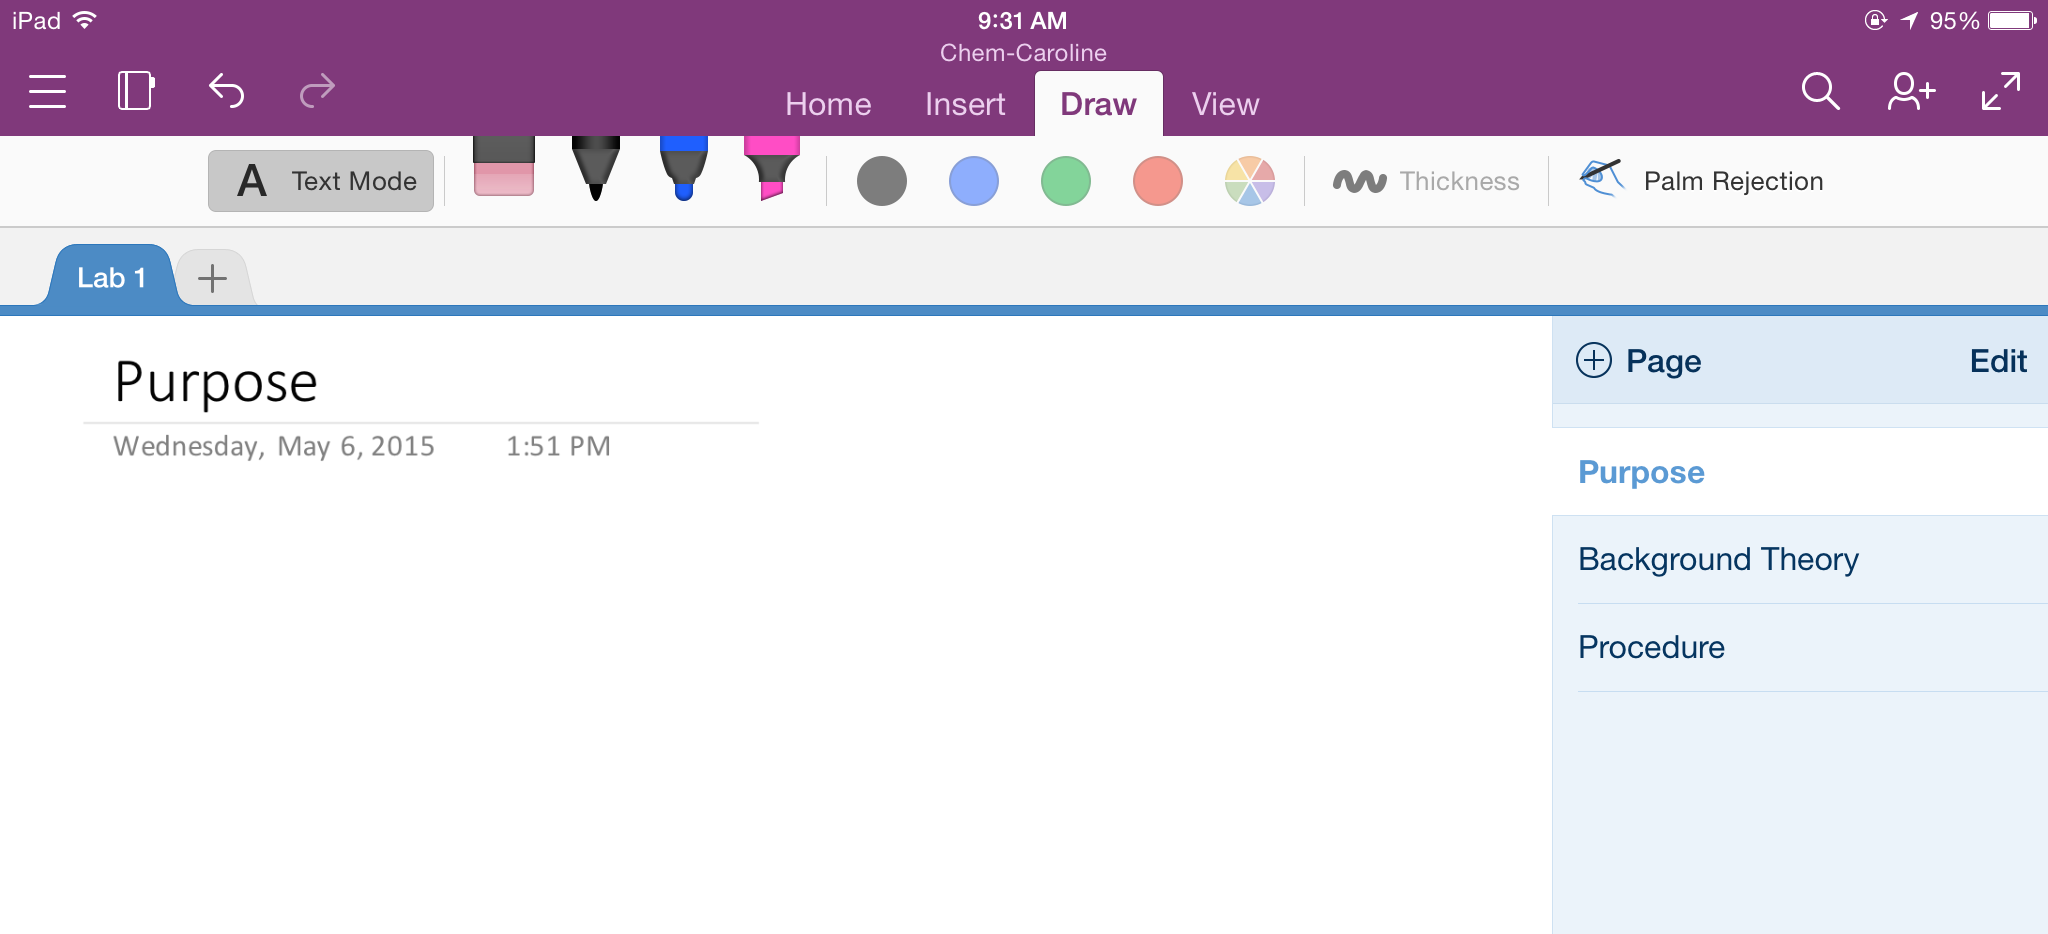Select the green ink color
Screen dimensions: 2048x934
coord(1065,181)
